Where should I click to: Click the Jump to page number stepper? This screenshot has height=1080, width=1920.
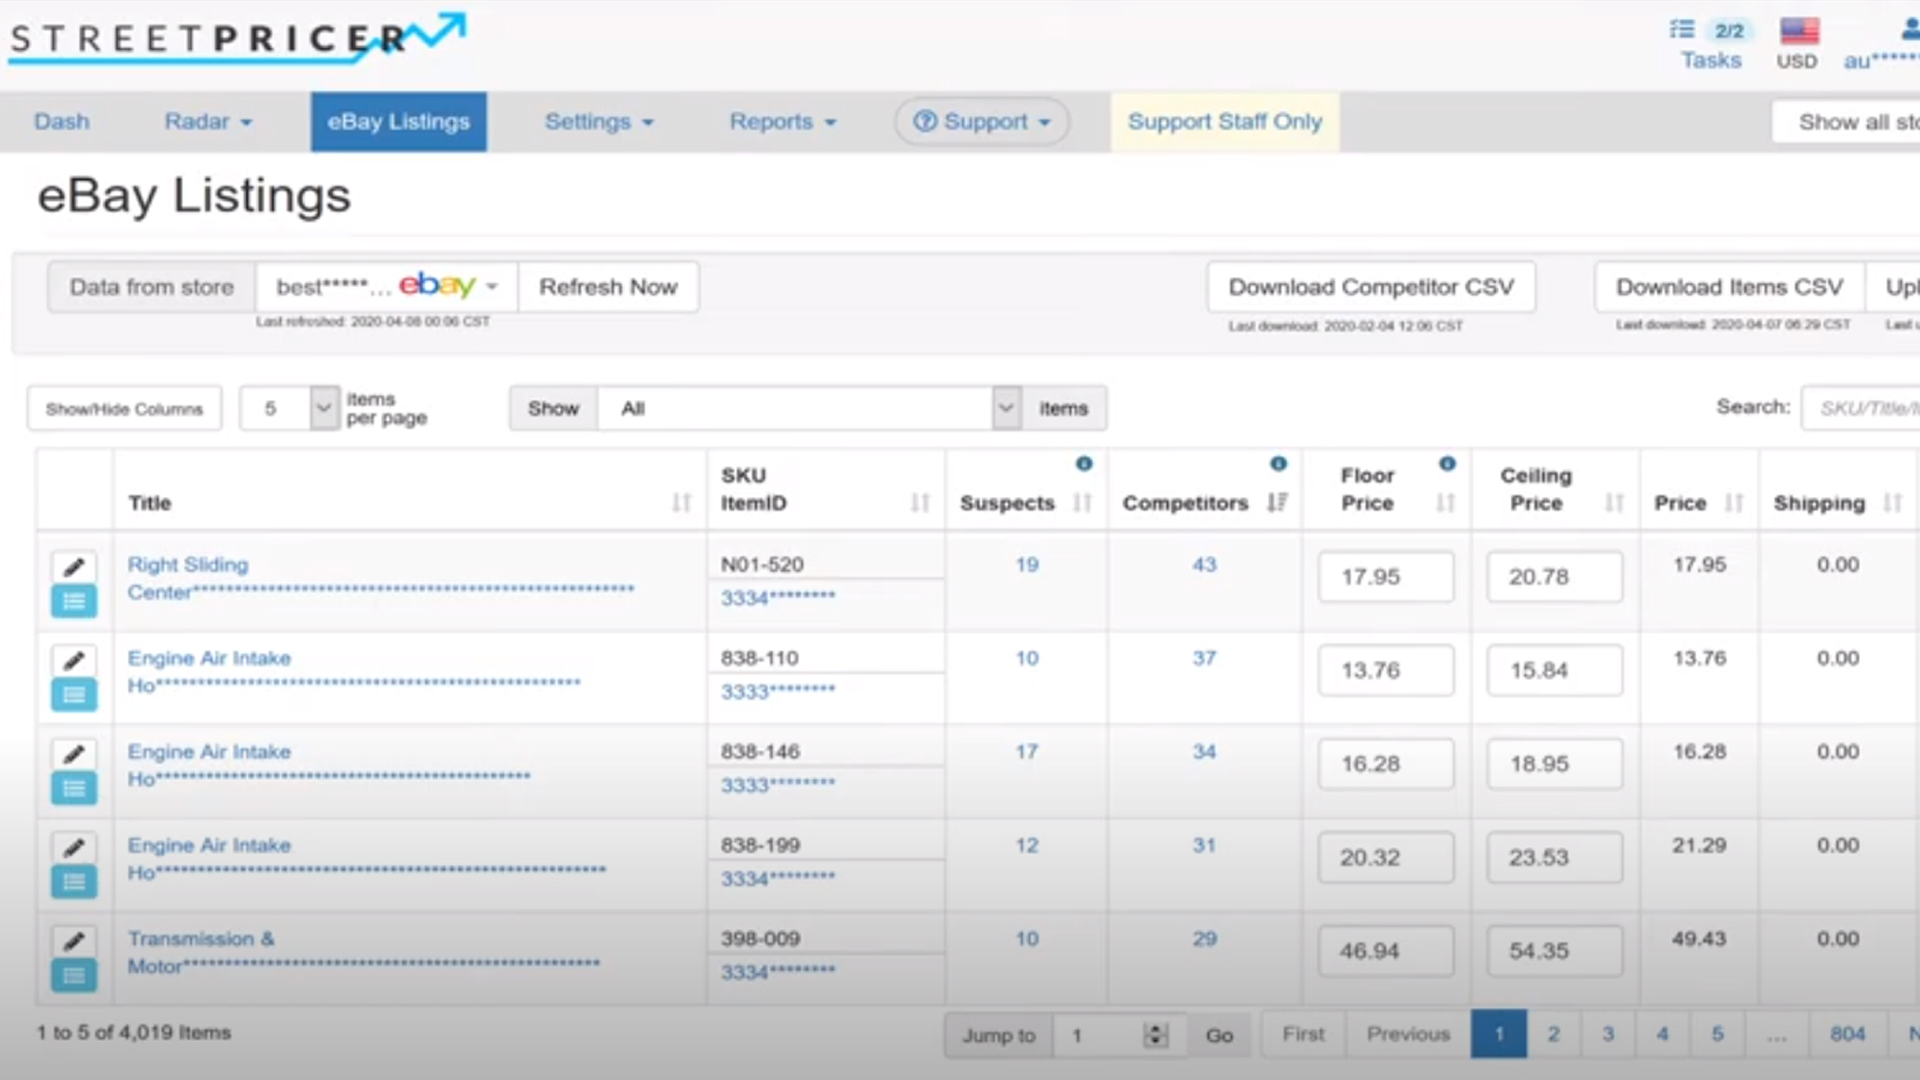[x=1155, y=1035]
